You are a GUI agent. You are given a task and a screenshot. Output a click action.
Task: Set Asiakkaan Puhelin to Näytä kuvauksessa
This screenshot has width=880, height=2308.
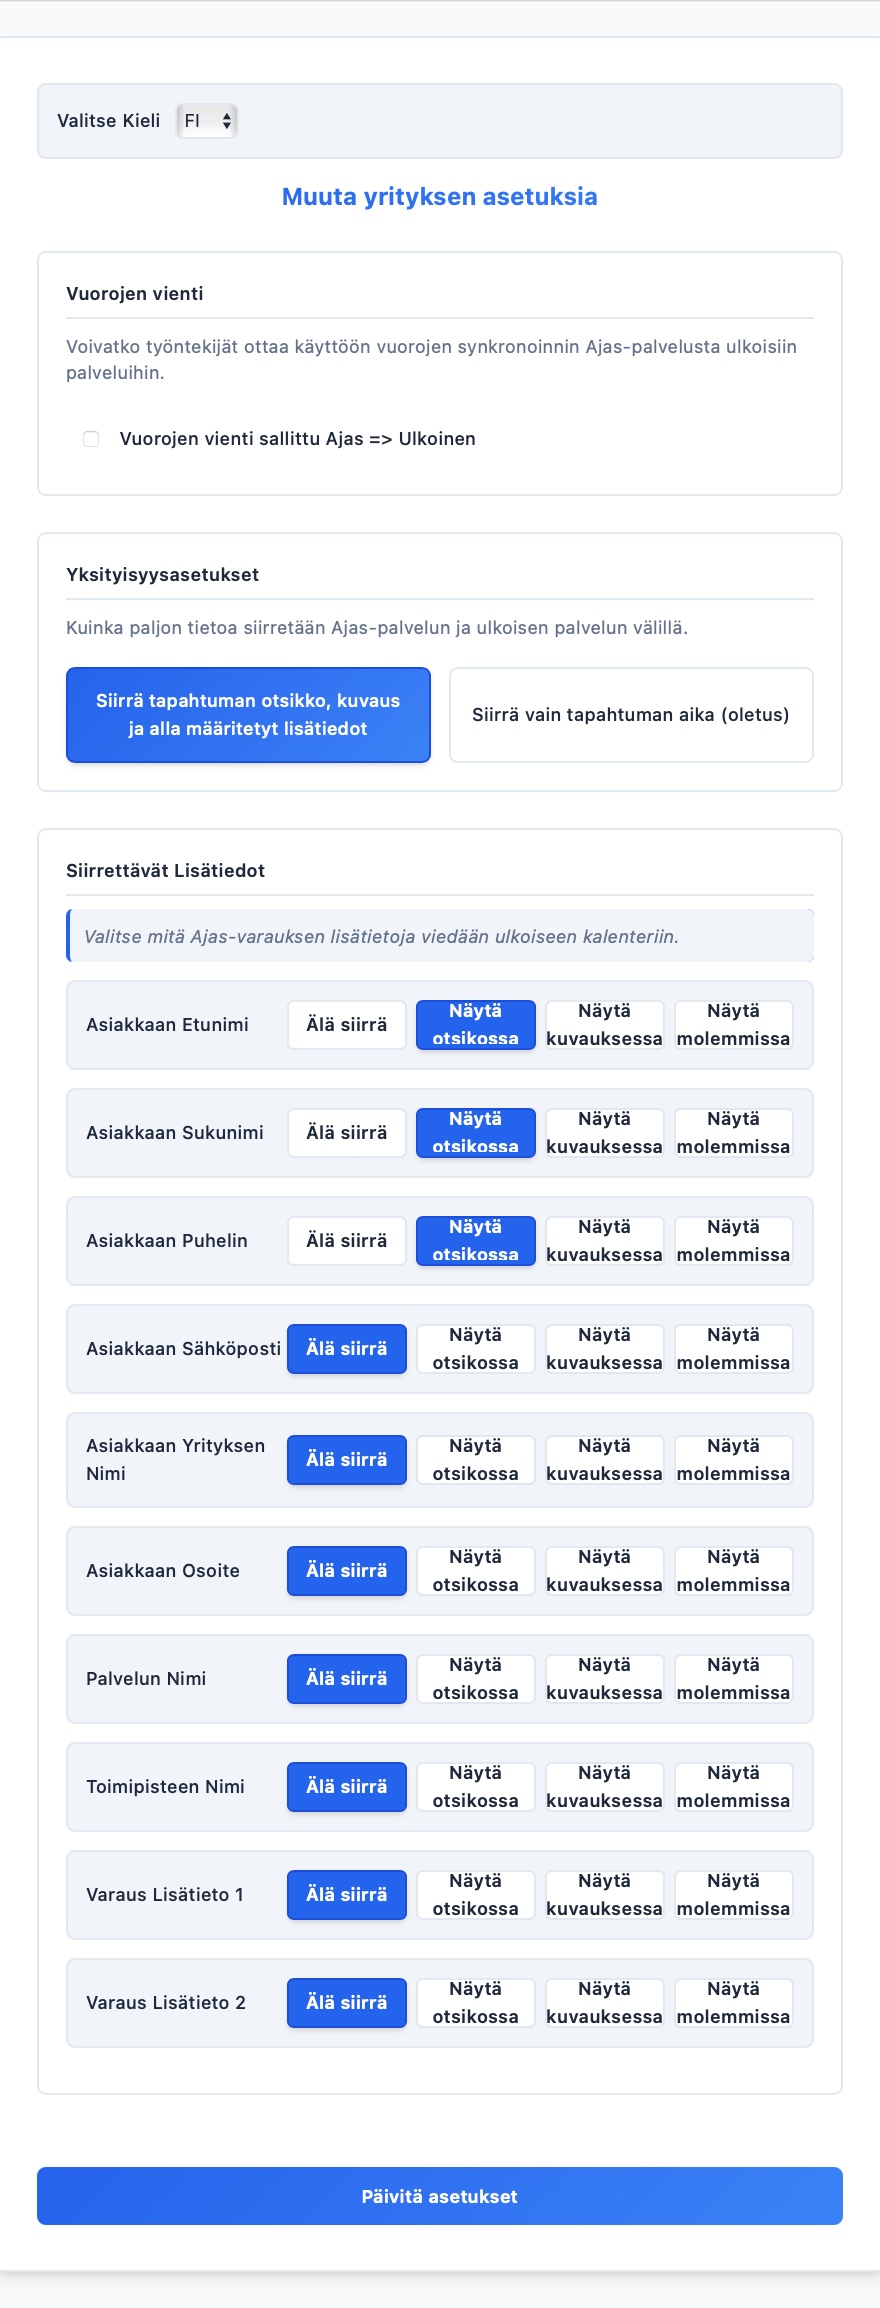pos(604,1241)
